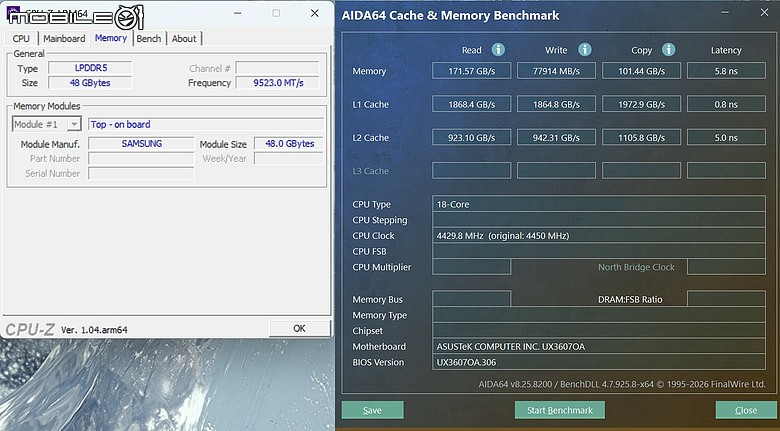780x431 pixels.
Task: Click the Top - on board field
Action: [206, 124]
